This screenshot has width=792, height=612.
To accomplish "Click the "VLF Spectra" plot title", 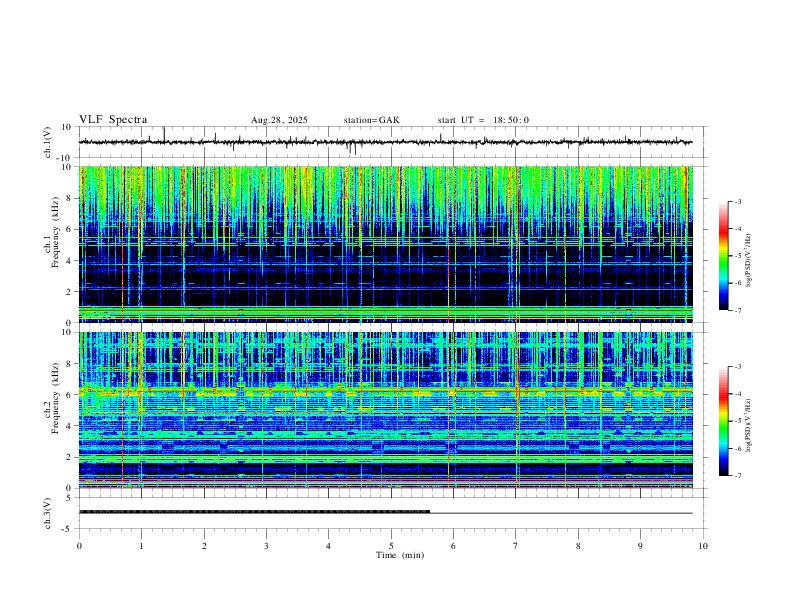I will pyautogui.click(x=113, y=120).
